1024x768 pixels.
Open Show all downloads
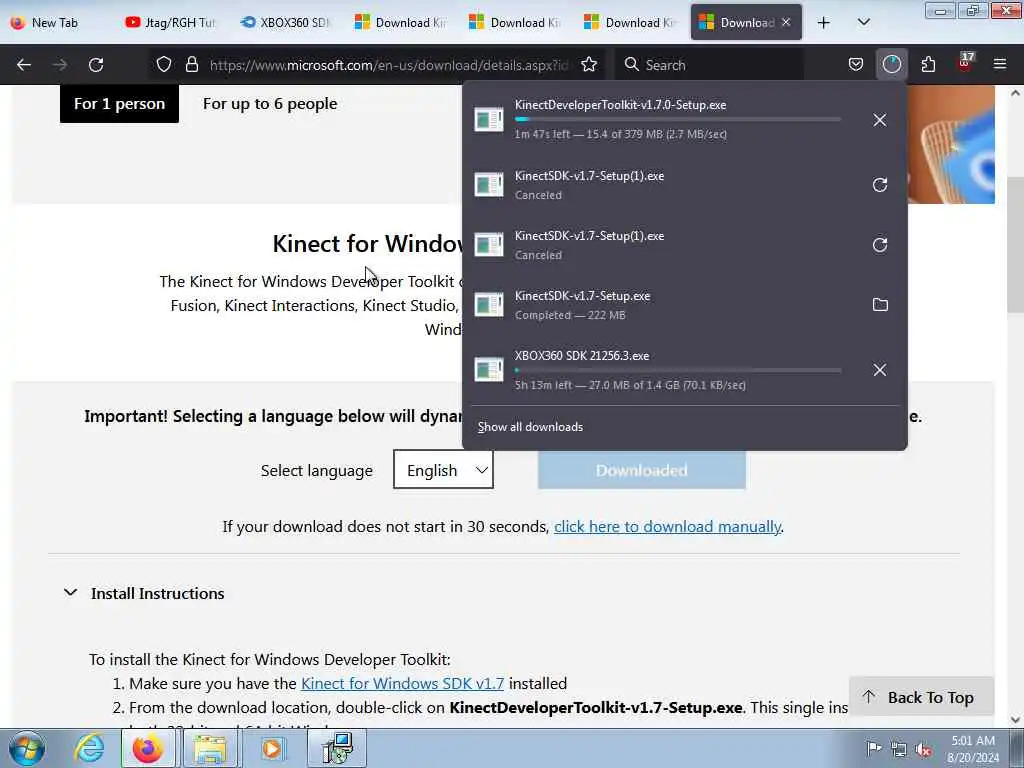point(530,427)
